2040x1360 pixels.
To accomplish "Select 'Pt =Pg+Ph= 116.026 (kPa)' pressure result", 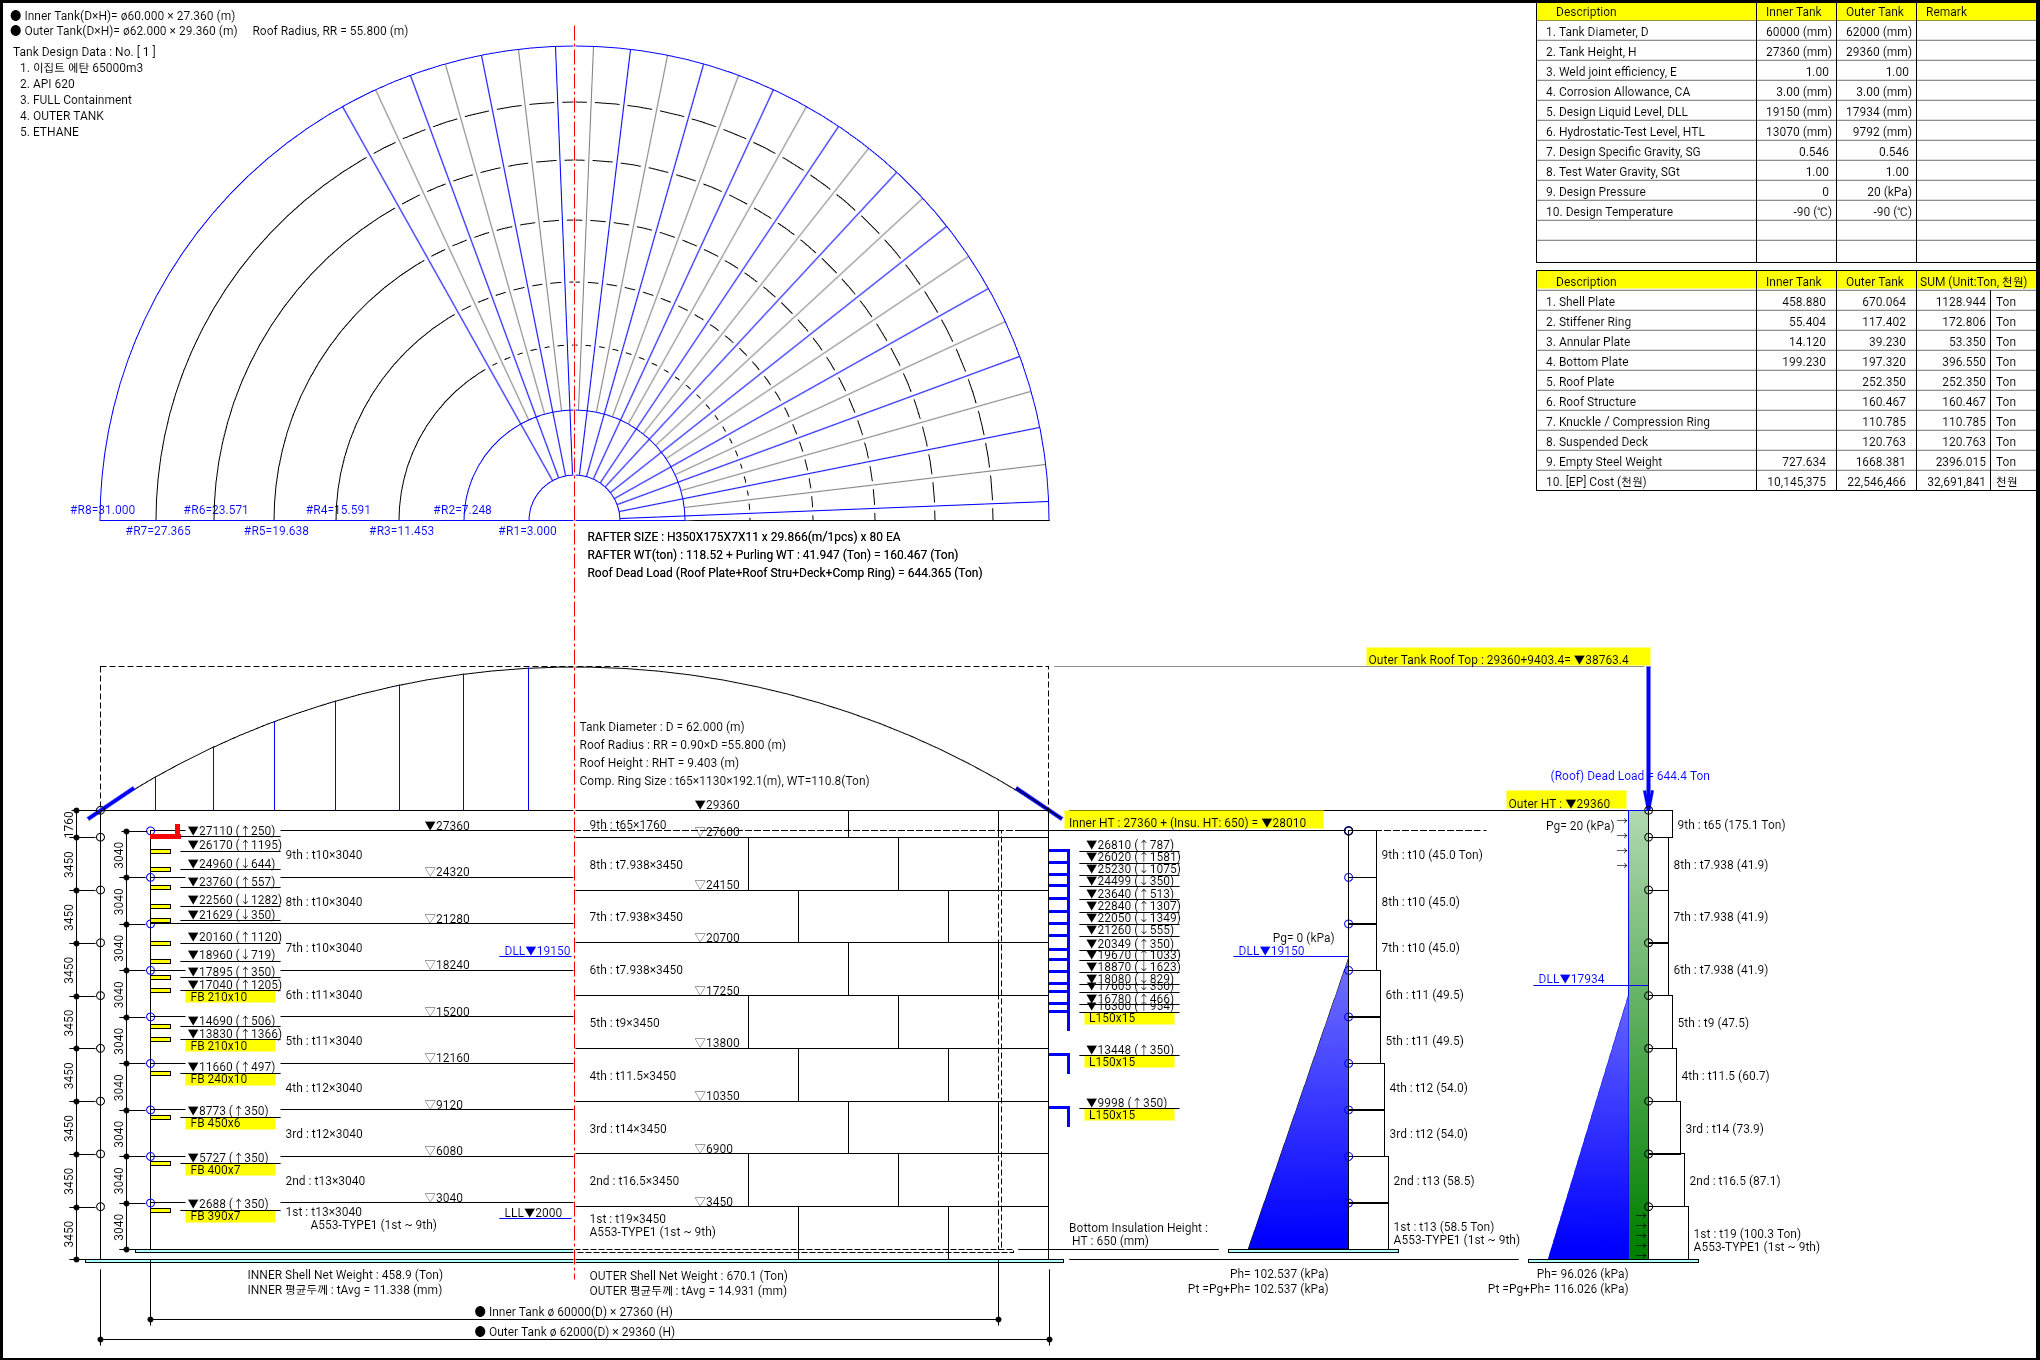I will coord(1558,1289).
